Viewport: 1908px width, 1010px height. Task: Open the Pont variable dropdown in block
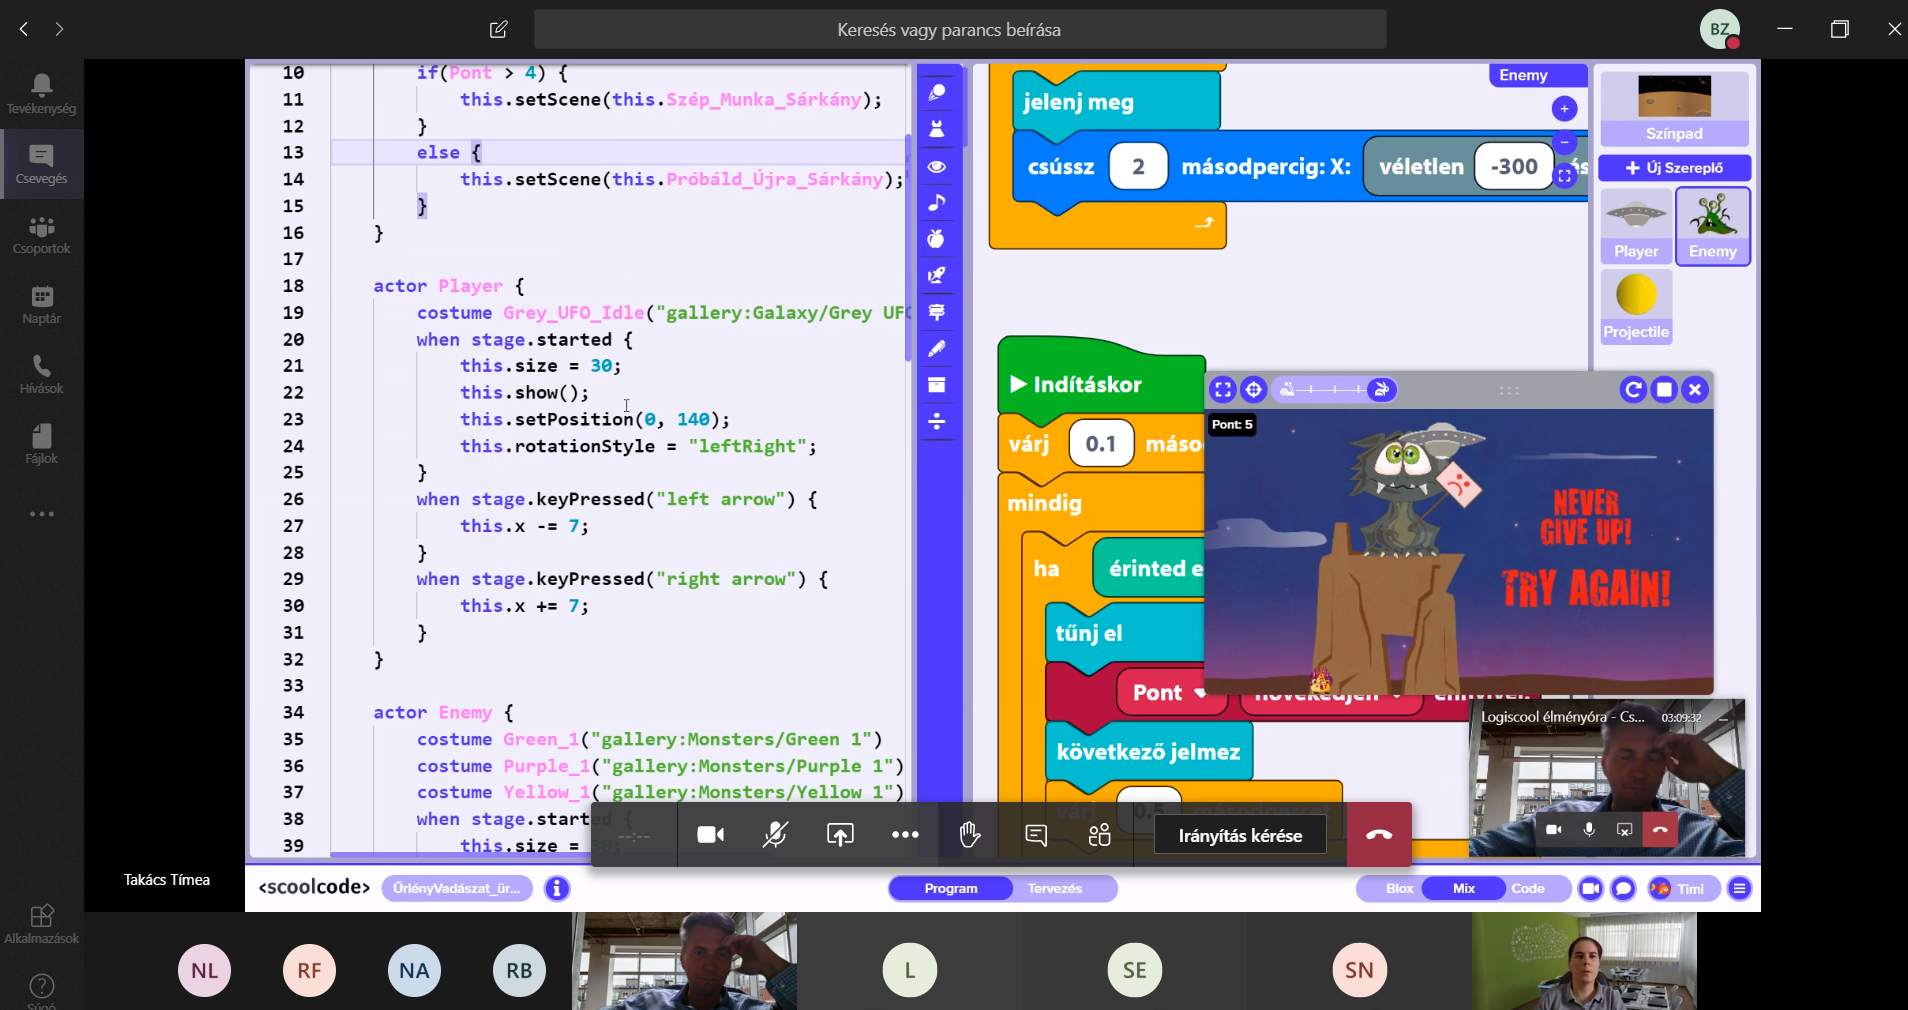(x=1200, y=693)
